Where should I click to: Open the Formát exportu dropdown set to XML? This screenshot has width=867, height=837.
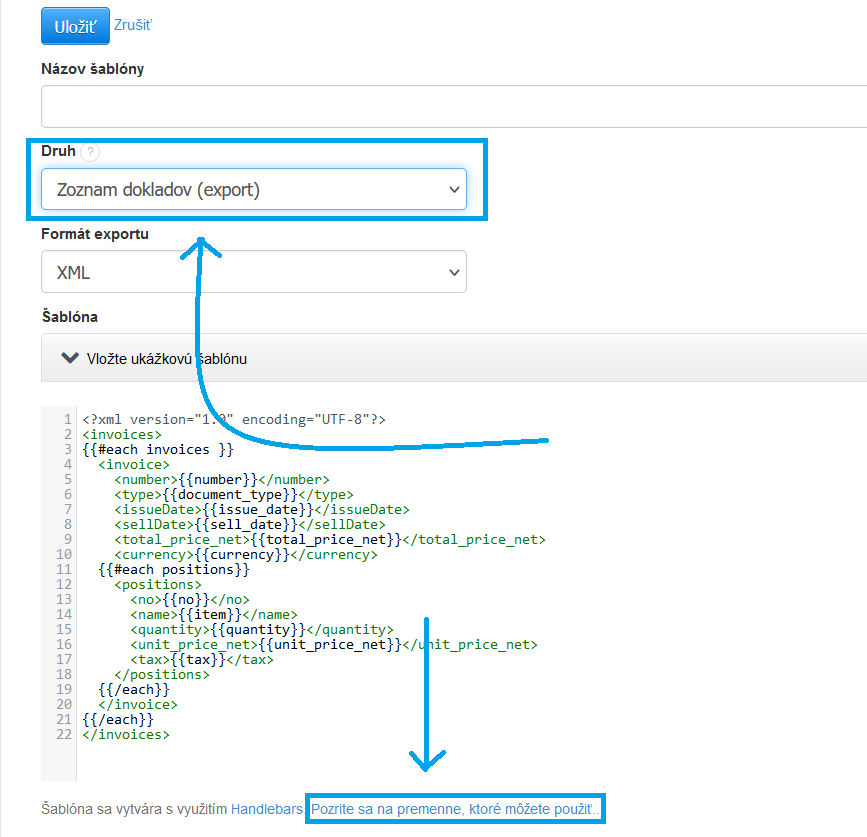point(253,272)
